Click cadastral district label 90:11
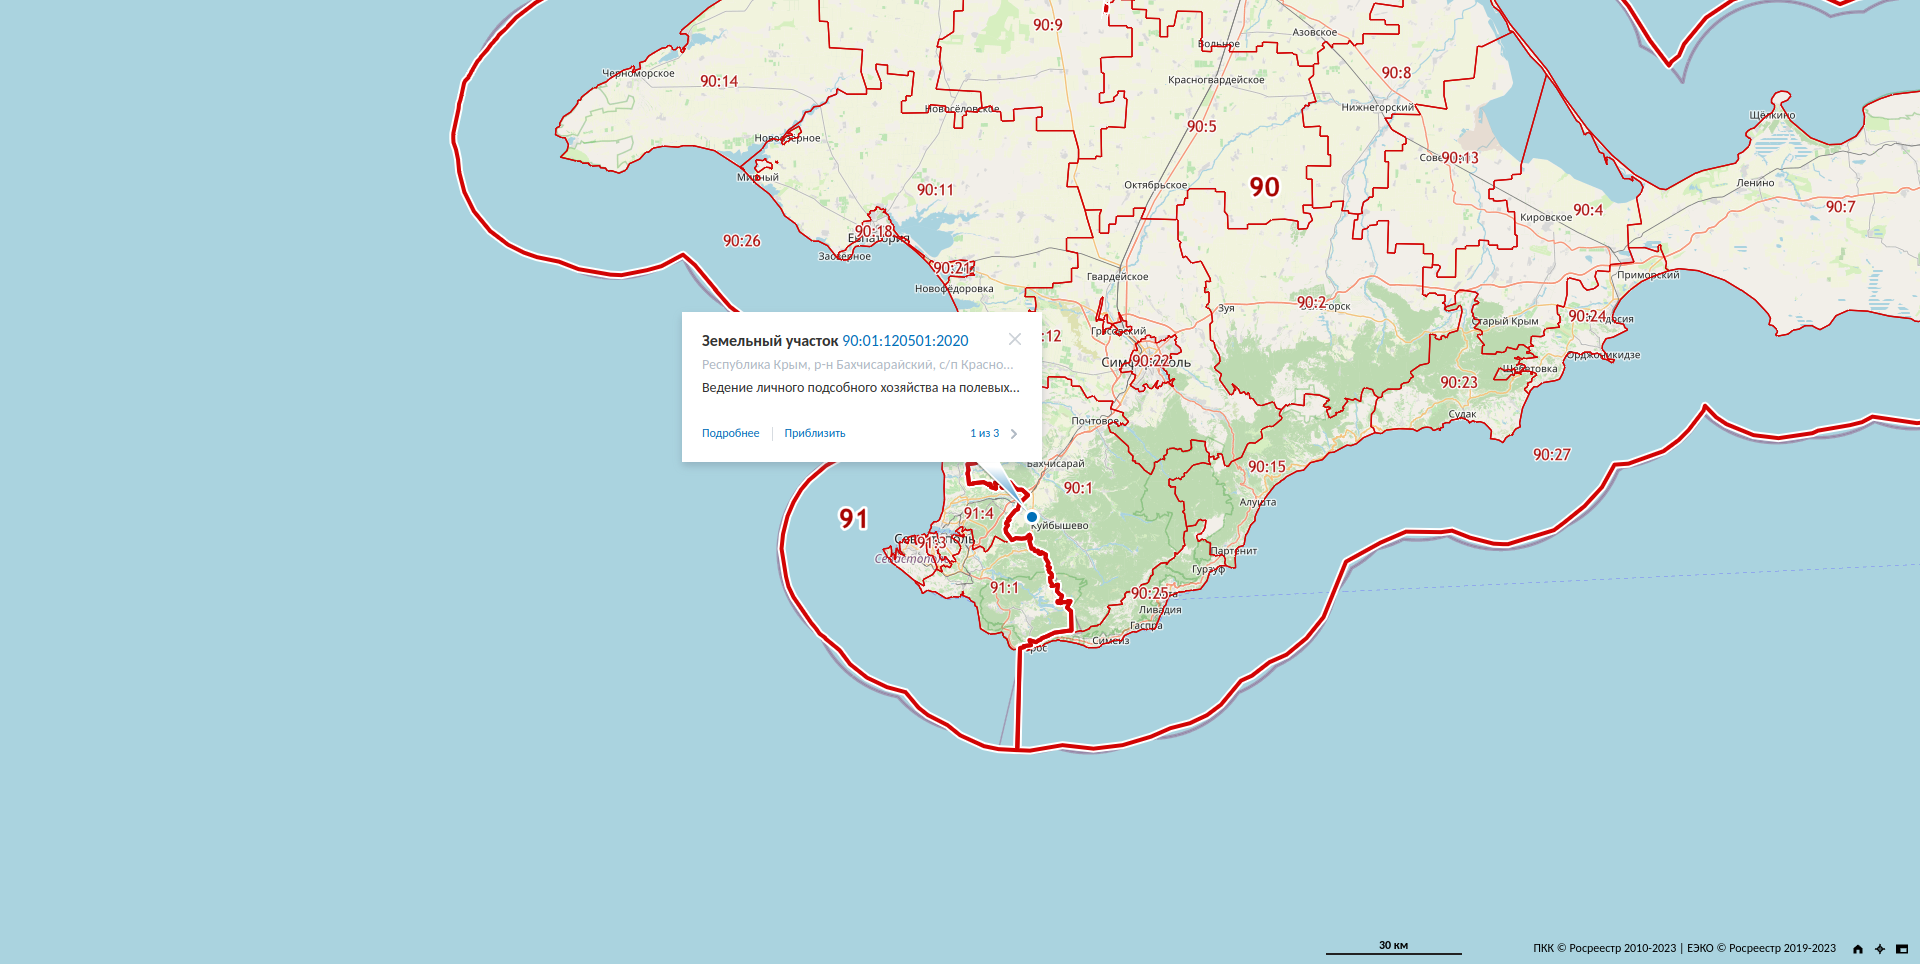The height and width of the screenshot is (964, 1920). coord(935,190)
